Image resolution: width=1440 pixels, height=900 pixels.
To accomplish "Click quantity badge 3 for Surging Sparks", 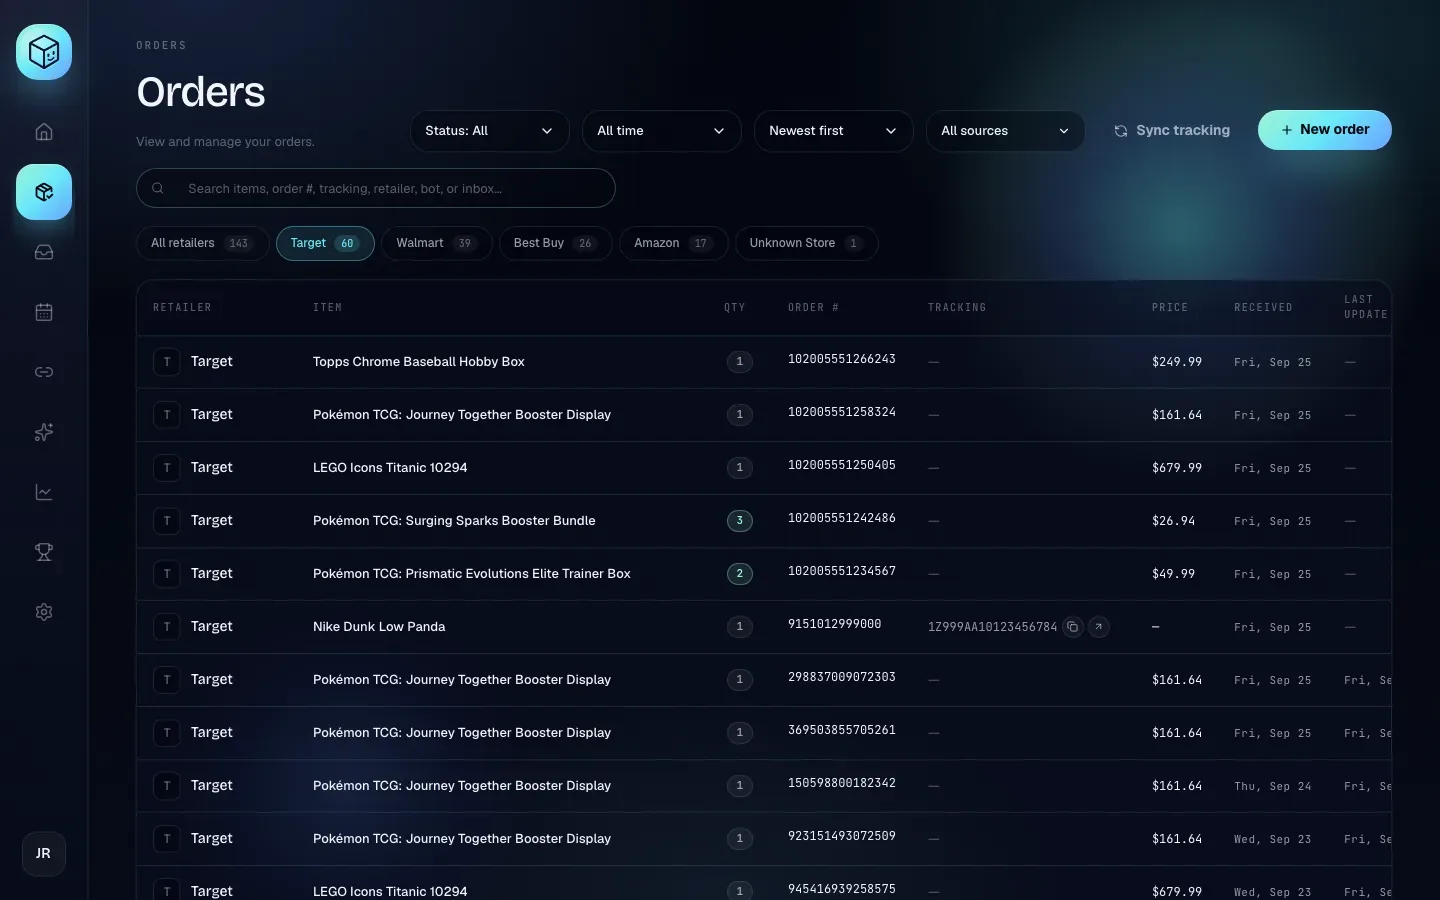I will tap(740, 521).
